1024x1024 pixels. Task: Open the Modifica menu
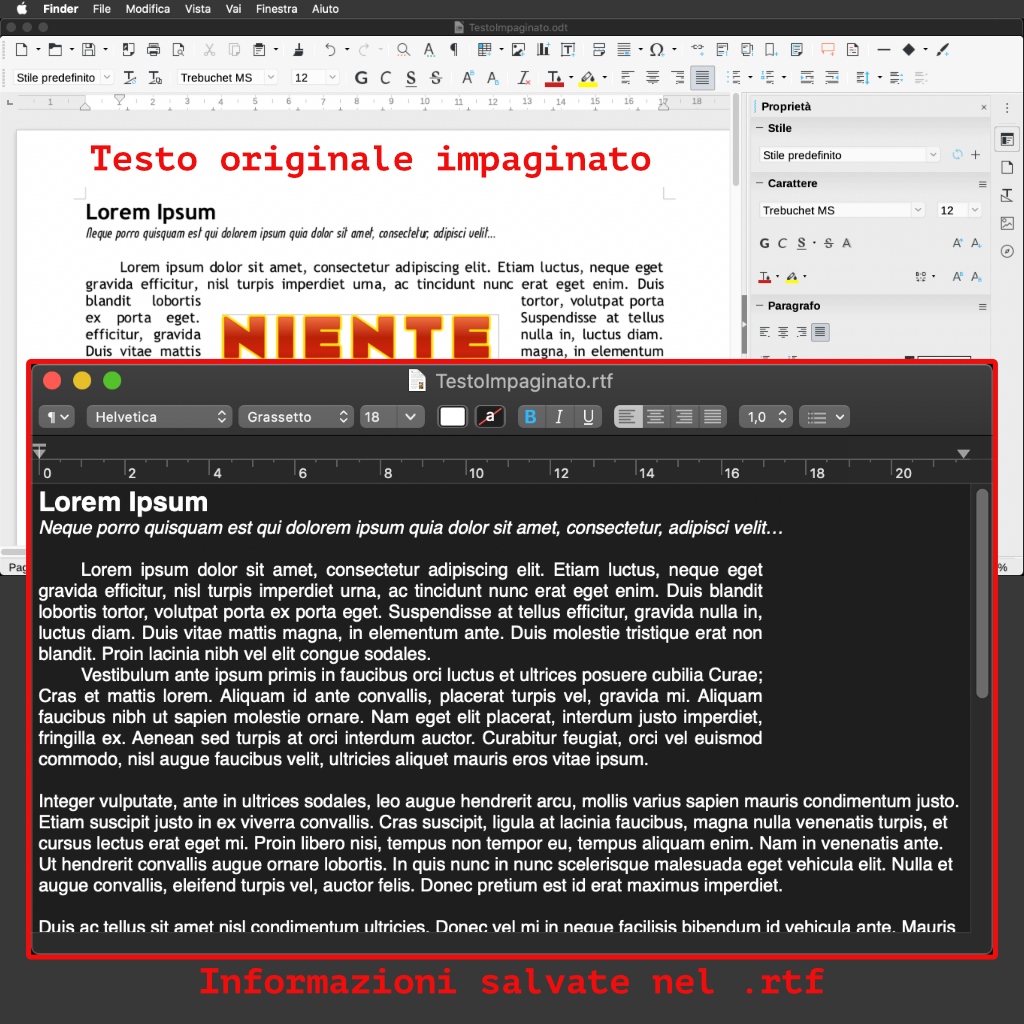click(147, 9)
